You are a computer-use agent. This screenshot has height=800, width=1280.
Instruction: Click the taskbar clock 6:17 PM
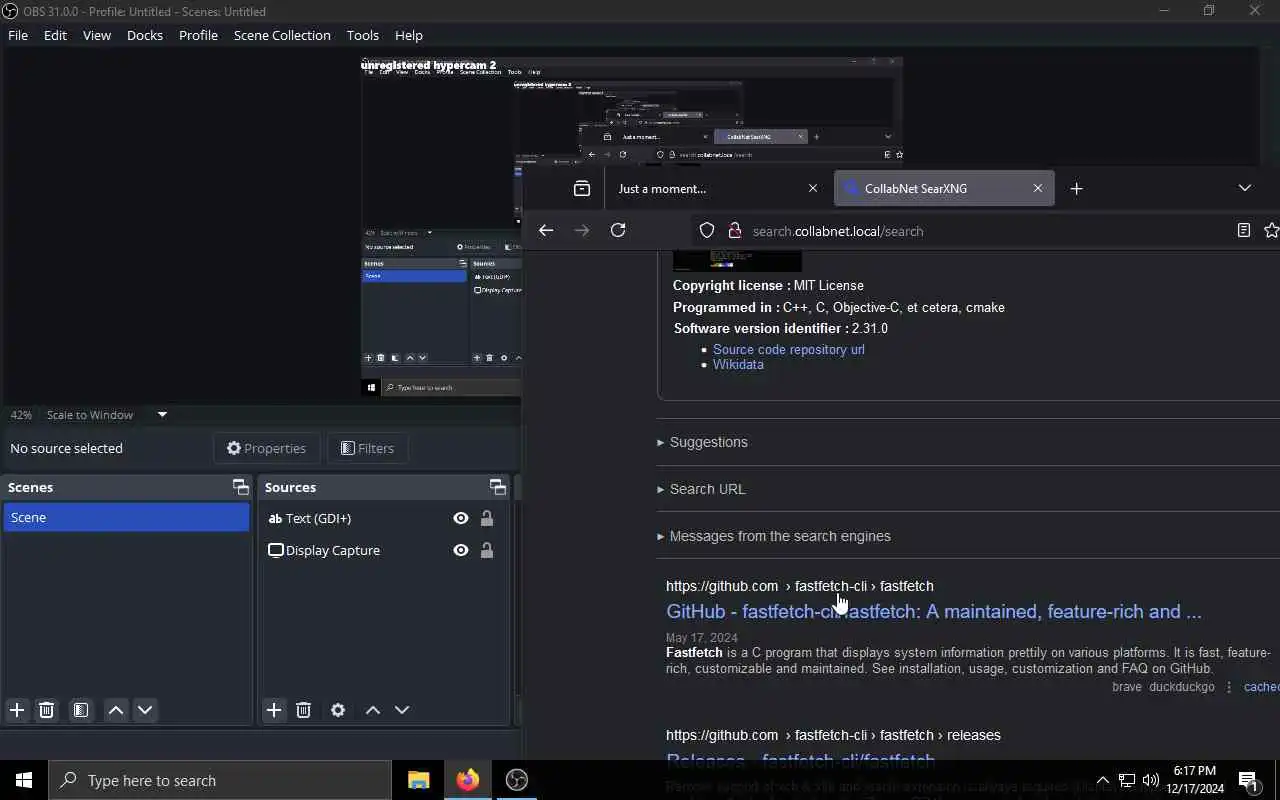[1194, 780]
